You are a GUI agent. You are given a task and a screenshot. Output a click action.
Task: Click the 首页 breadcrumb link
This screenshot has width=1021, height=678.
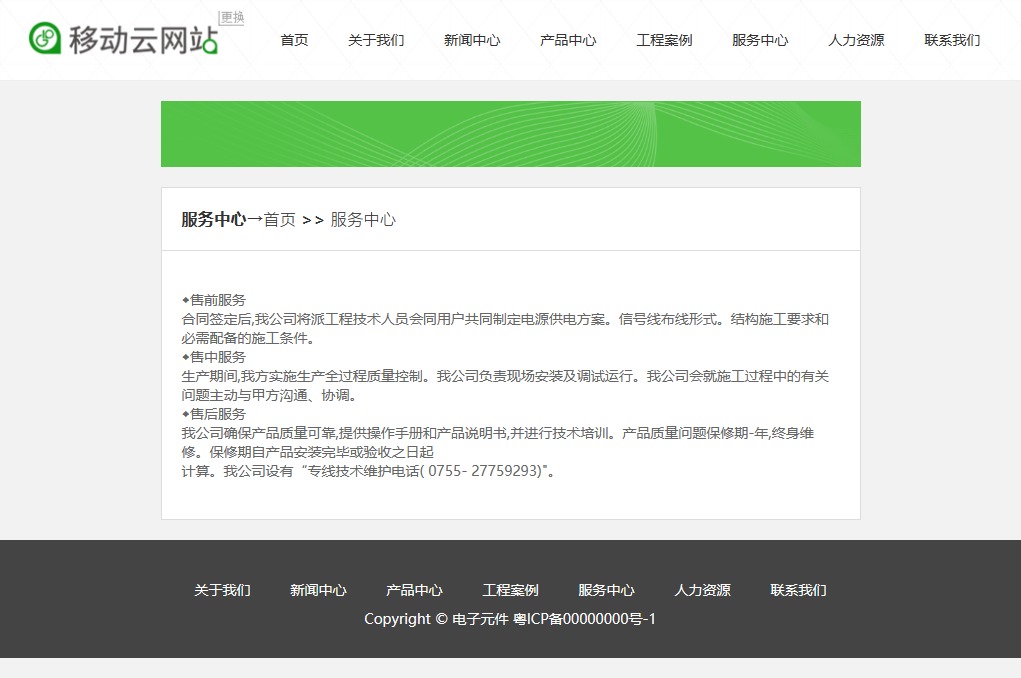coord(280,220)
